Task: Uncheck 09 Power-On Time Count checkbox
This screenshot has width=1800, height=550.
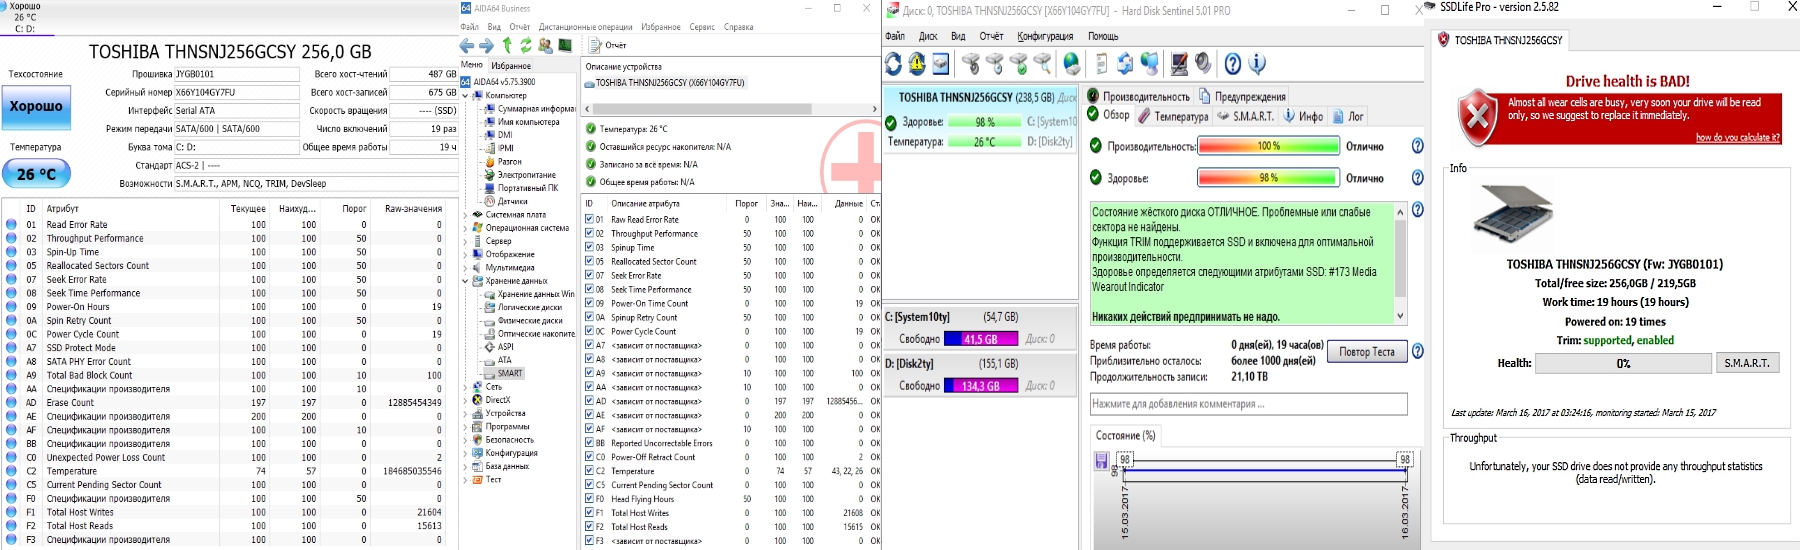Action: pos(589,303)
